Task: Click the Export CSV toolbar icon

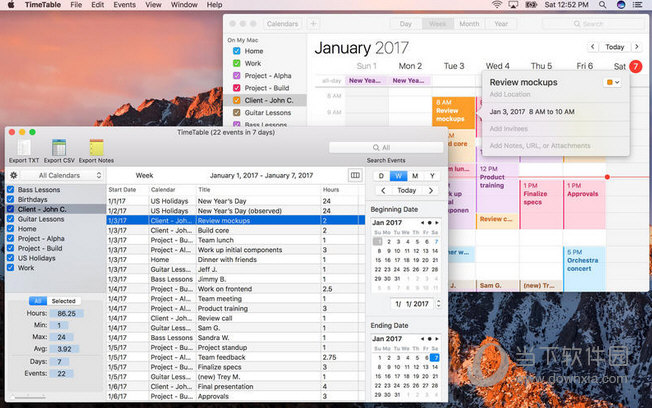Action: (59, 147)
